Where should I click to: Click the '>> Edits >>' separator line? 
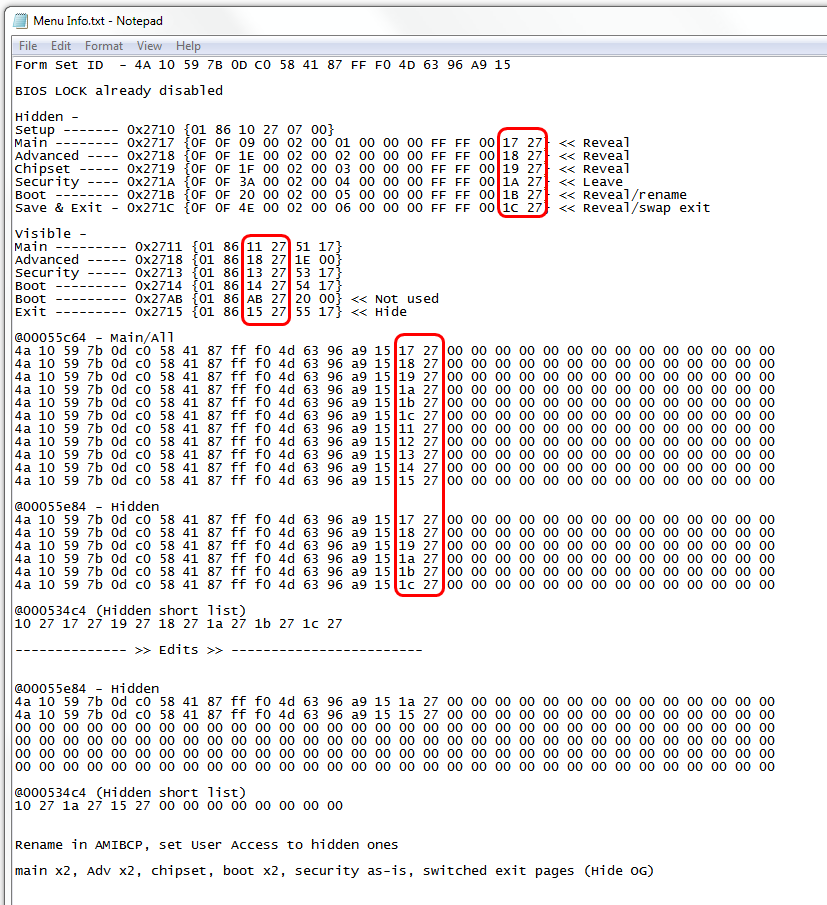pos(219,650)
